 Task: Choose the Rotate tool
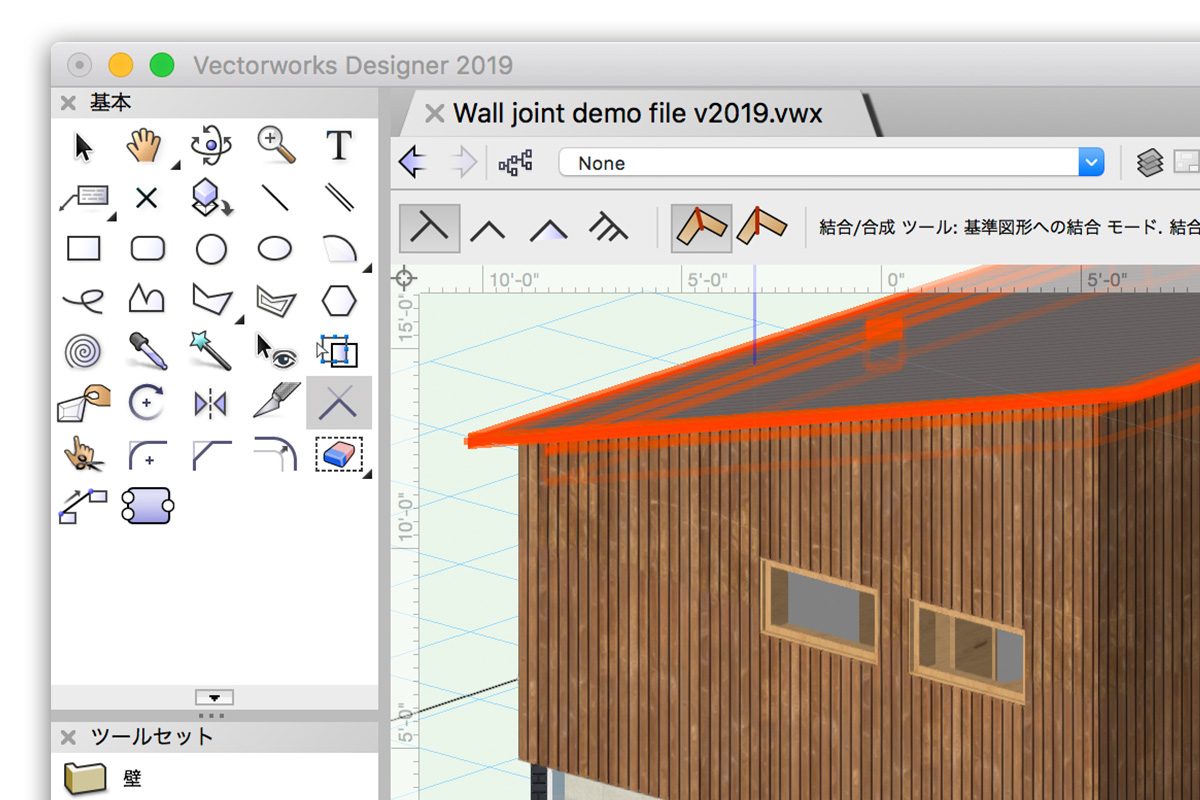point(147,402)
